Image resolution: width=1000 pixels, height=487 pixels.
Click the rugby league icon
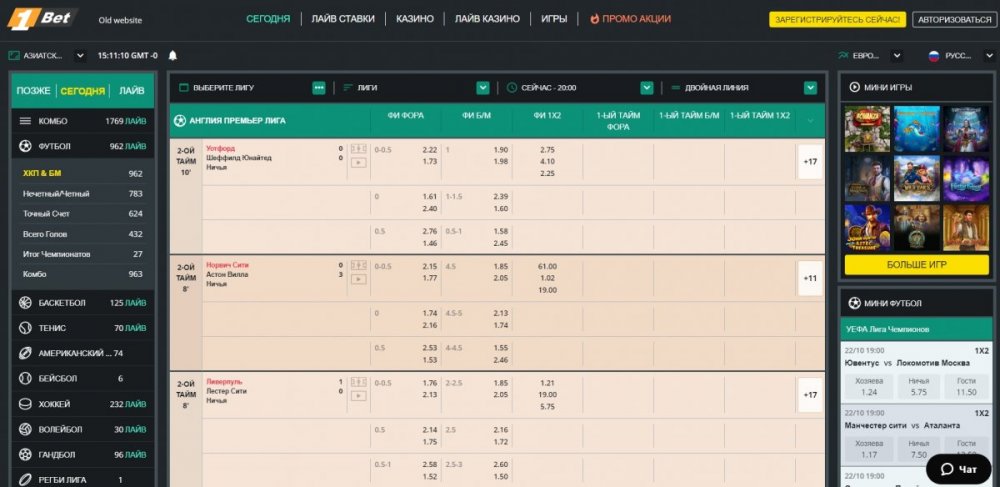[x=26, y=479]
